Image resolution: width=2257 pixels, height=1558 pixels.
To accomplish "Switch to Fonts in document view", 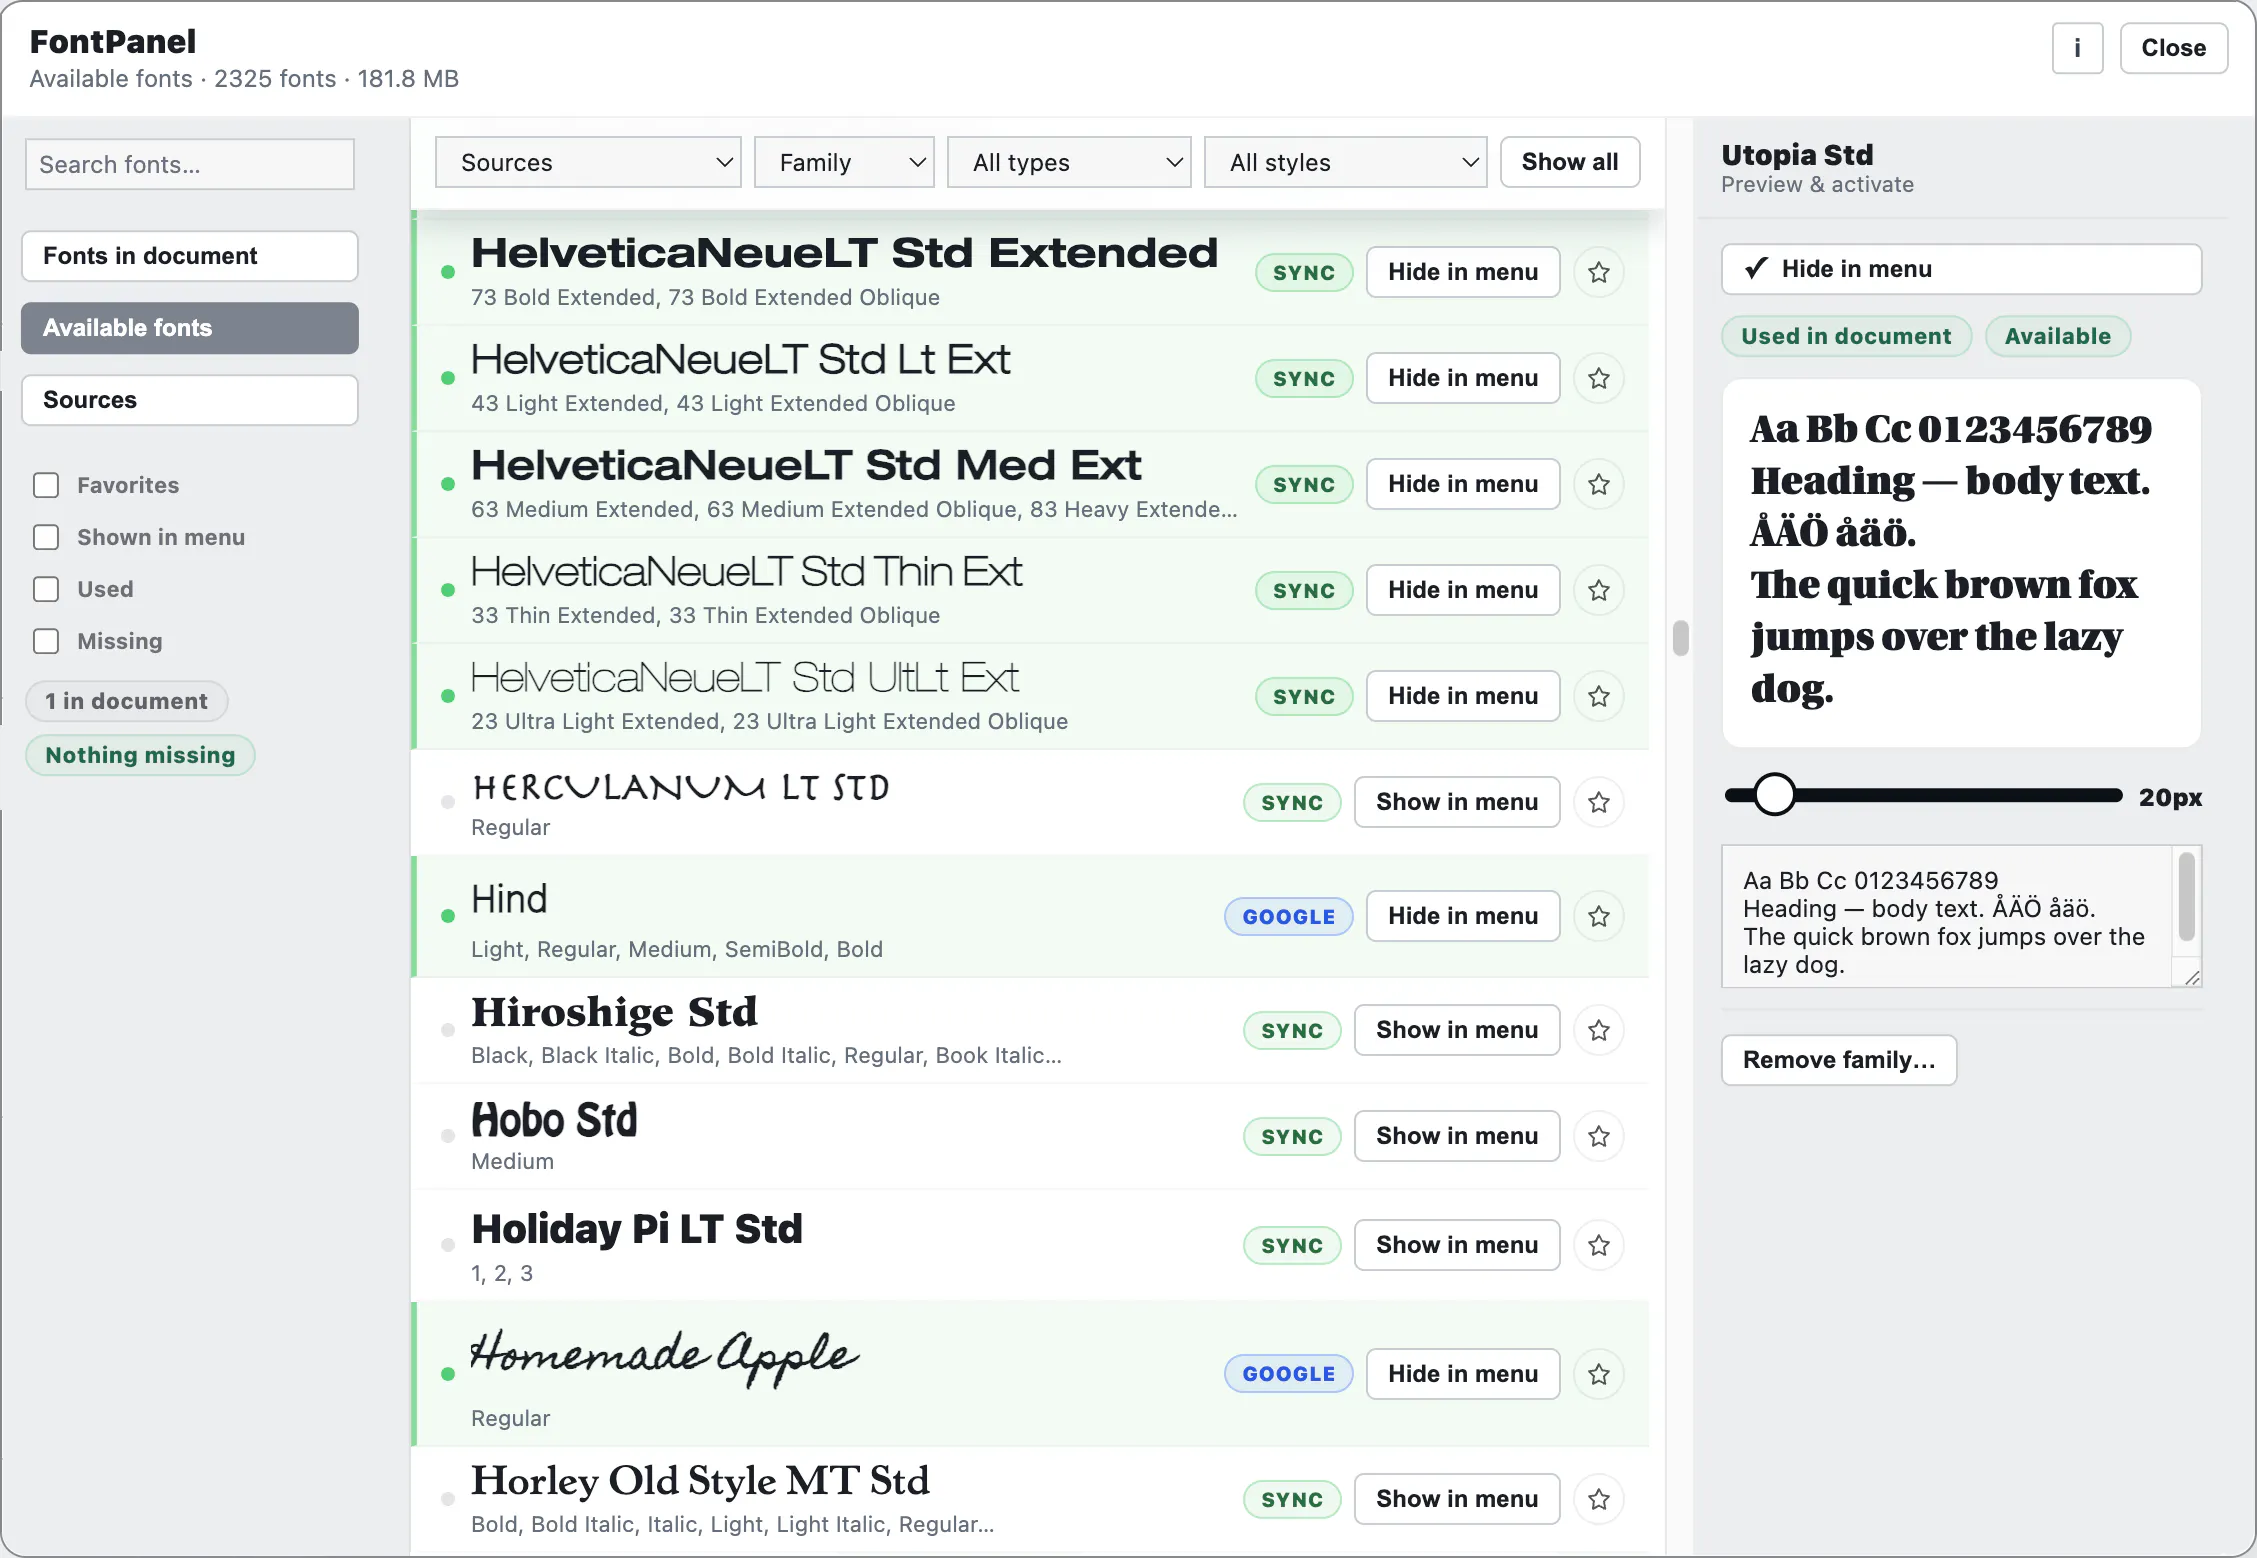I will (x=190, y=256).
